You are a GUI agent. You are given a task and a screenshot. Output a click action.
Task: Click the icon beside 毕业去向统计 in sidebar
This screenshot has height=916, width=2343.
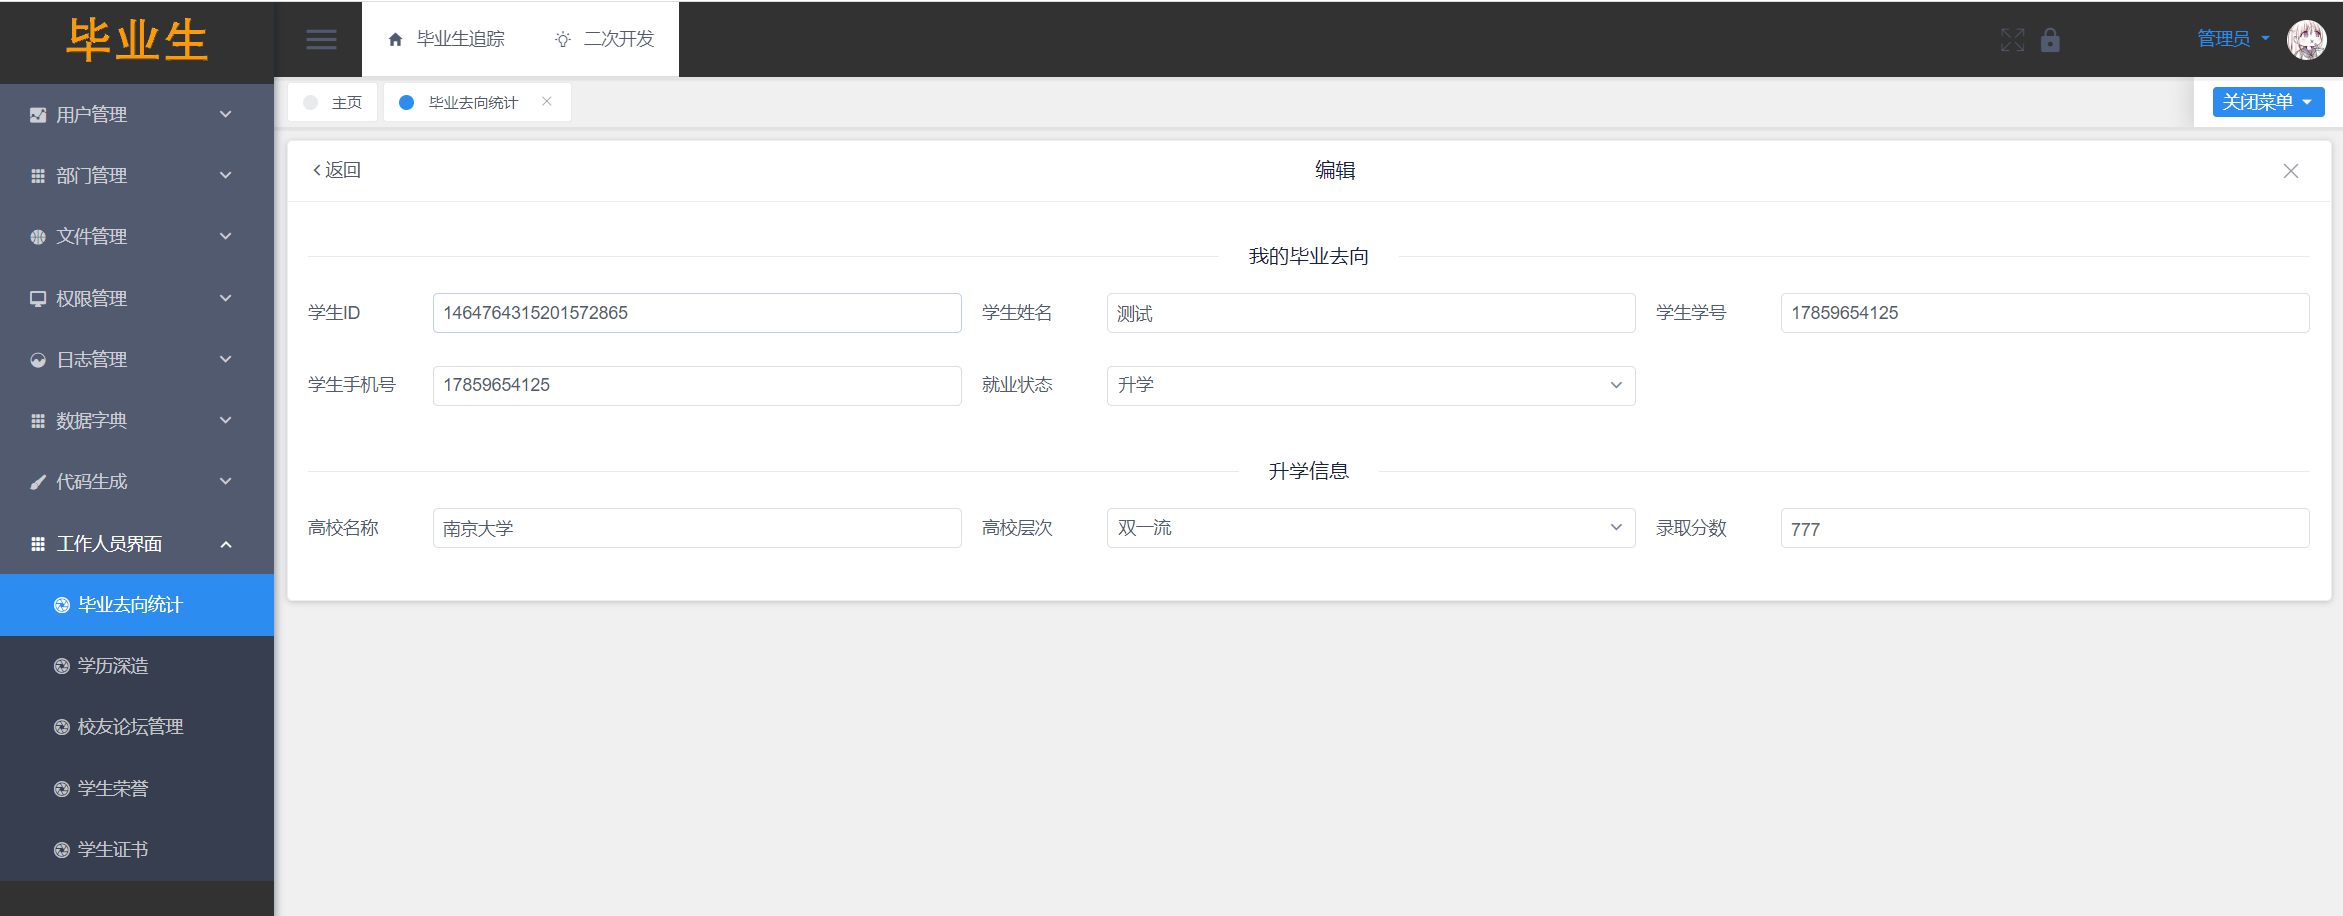[x=62, y=605]
